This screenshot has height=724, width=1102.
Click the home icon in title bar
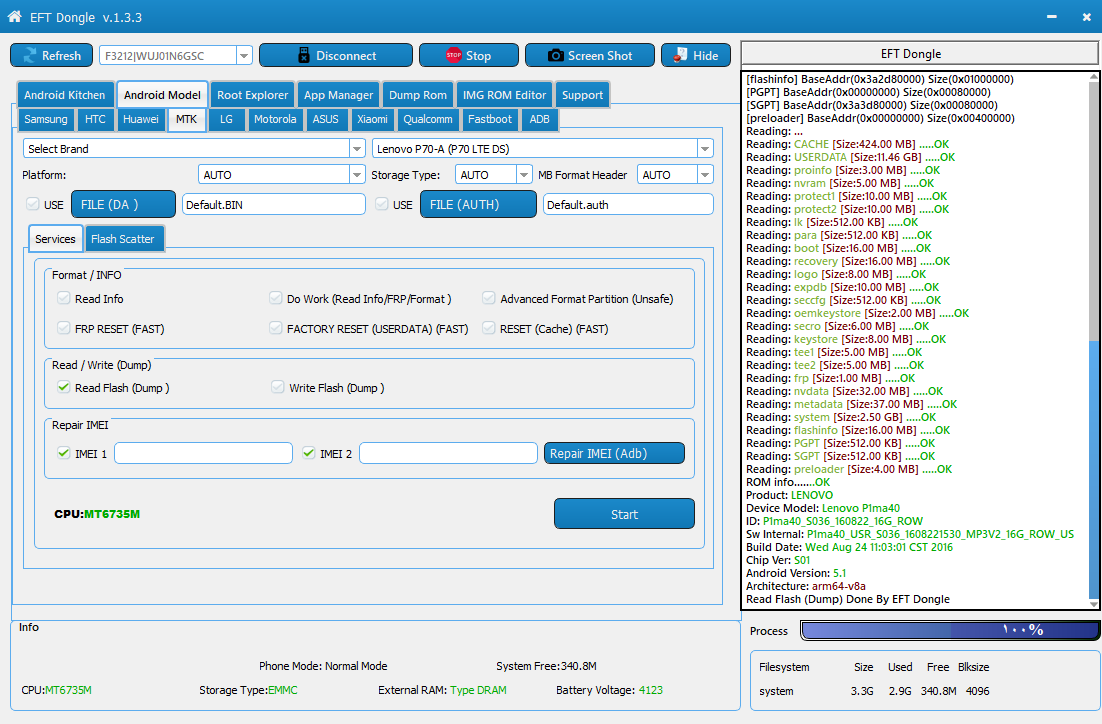(14, 17)
